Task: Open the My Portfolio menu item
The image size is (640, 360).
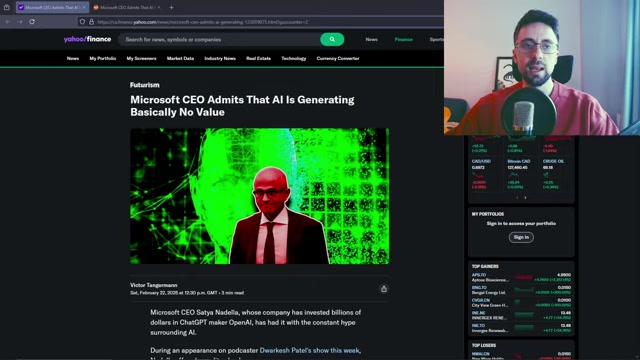Action: [x=103, y=58]
